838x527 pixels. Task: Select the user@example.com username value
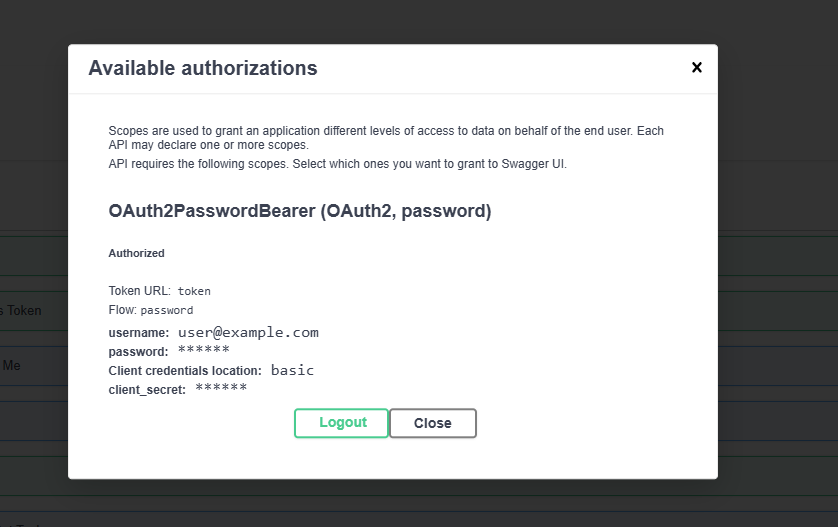248,333
